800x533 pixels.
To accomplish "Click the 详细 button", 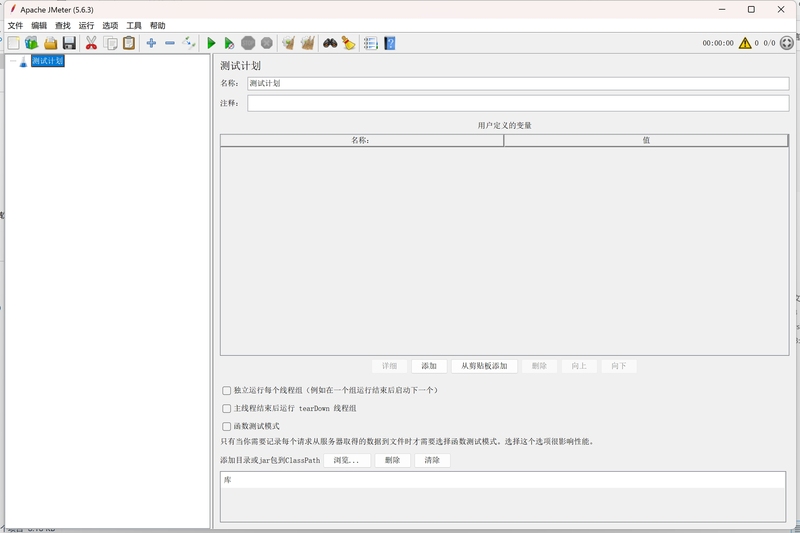I will (389, 366).
